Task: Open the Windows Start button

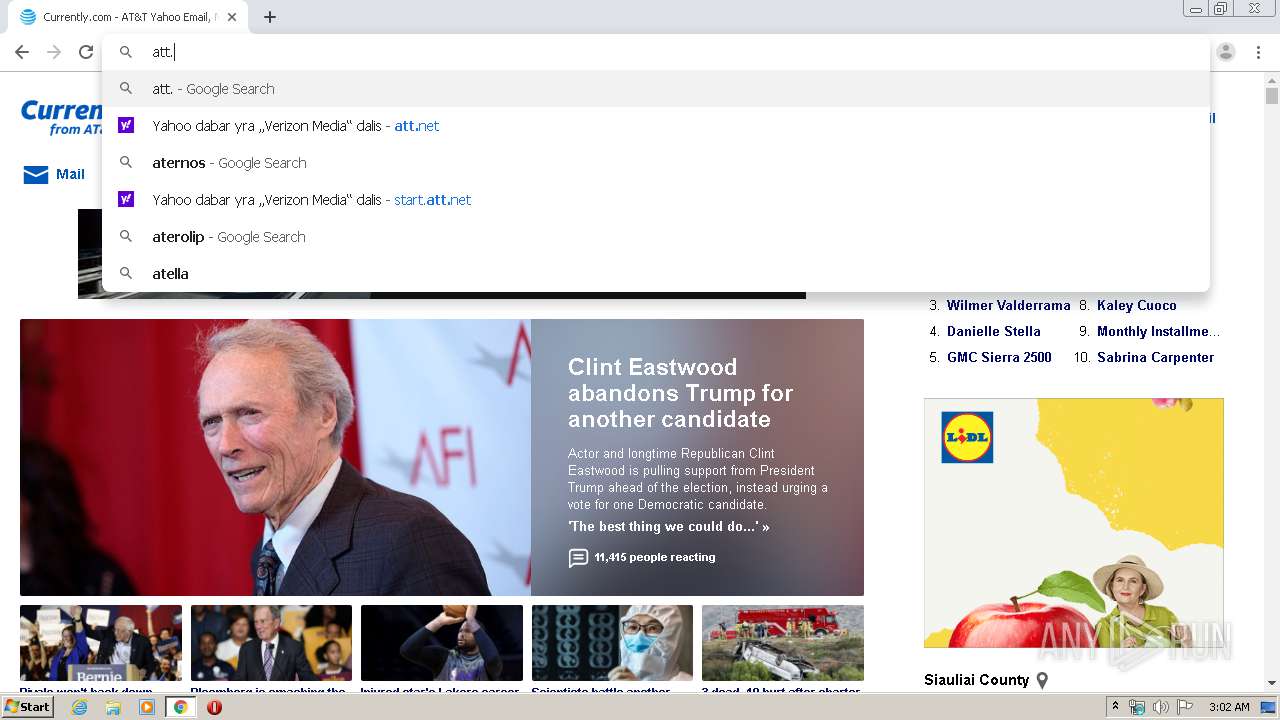Action: [x=28, y=707]
